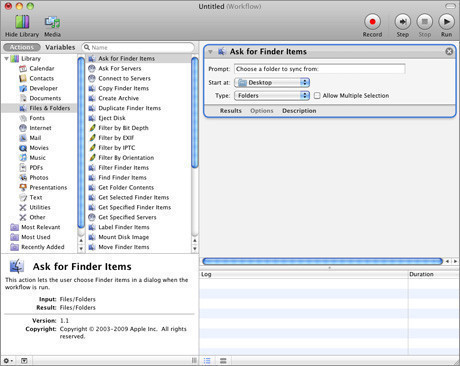Image resolution: width=460 pixels, height=366 pixels.
Task: Toggle the description pane button
Action: pyautogui.click(x=24, y=361)
